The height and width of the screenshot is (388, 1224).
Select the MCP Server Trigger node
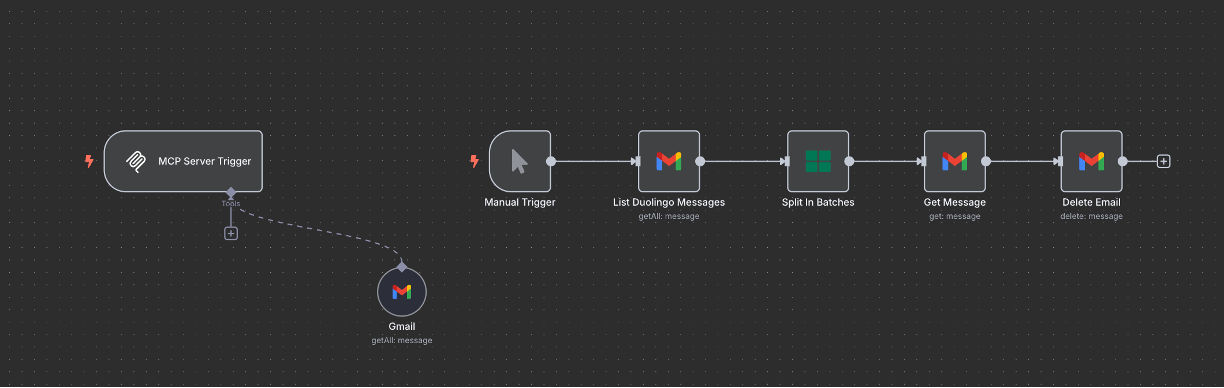pos(183,161)
